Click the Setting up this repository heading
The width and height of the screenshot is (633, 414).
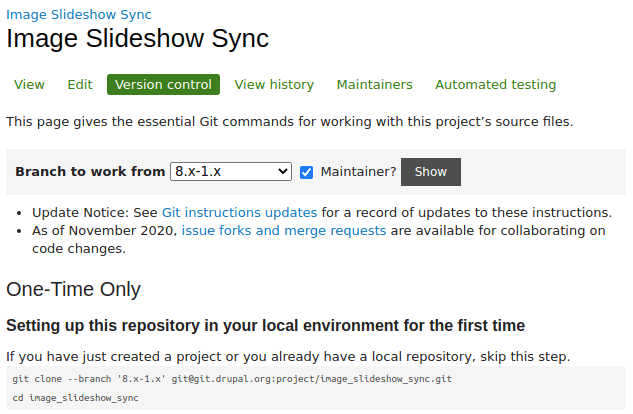(x=265, y=326)
